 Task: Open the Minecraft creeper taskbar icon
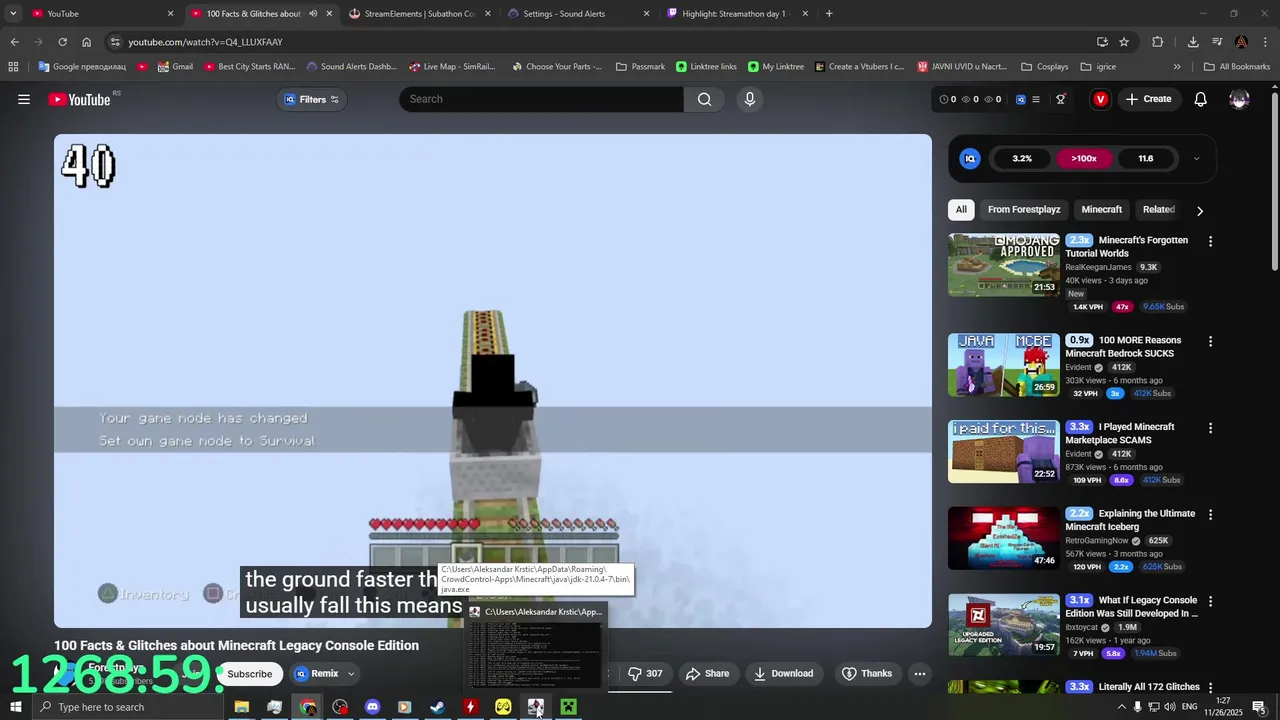pos(568,707)
